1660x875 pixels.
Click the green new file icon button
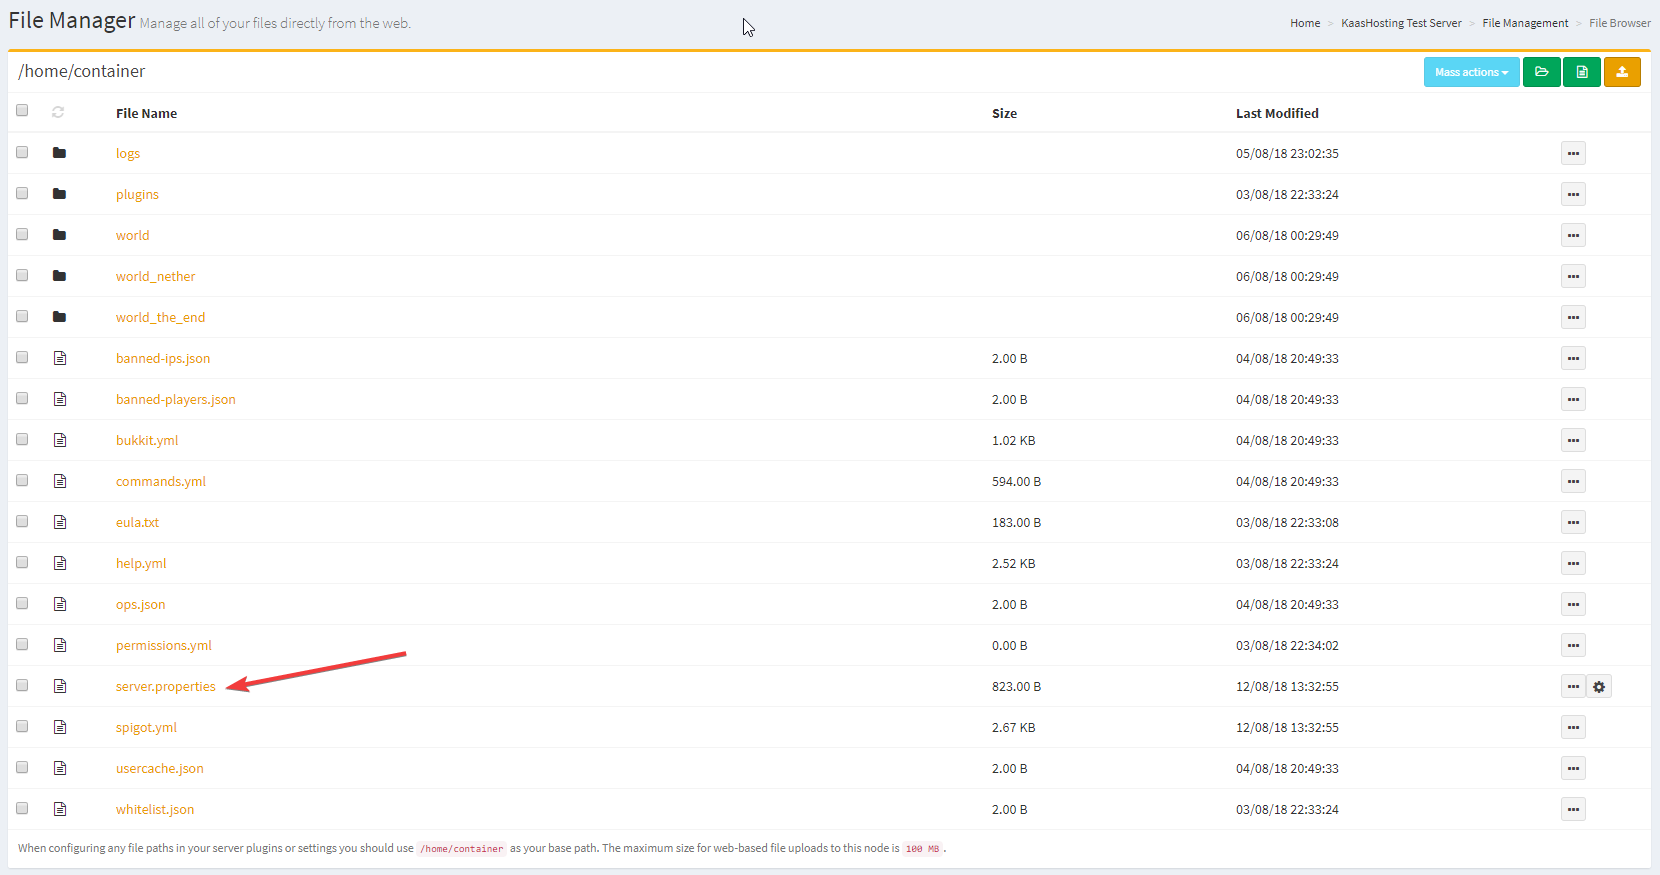click(1581, 72)
